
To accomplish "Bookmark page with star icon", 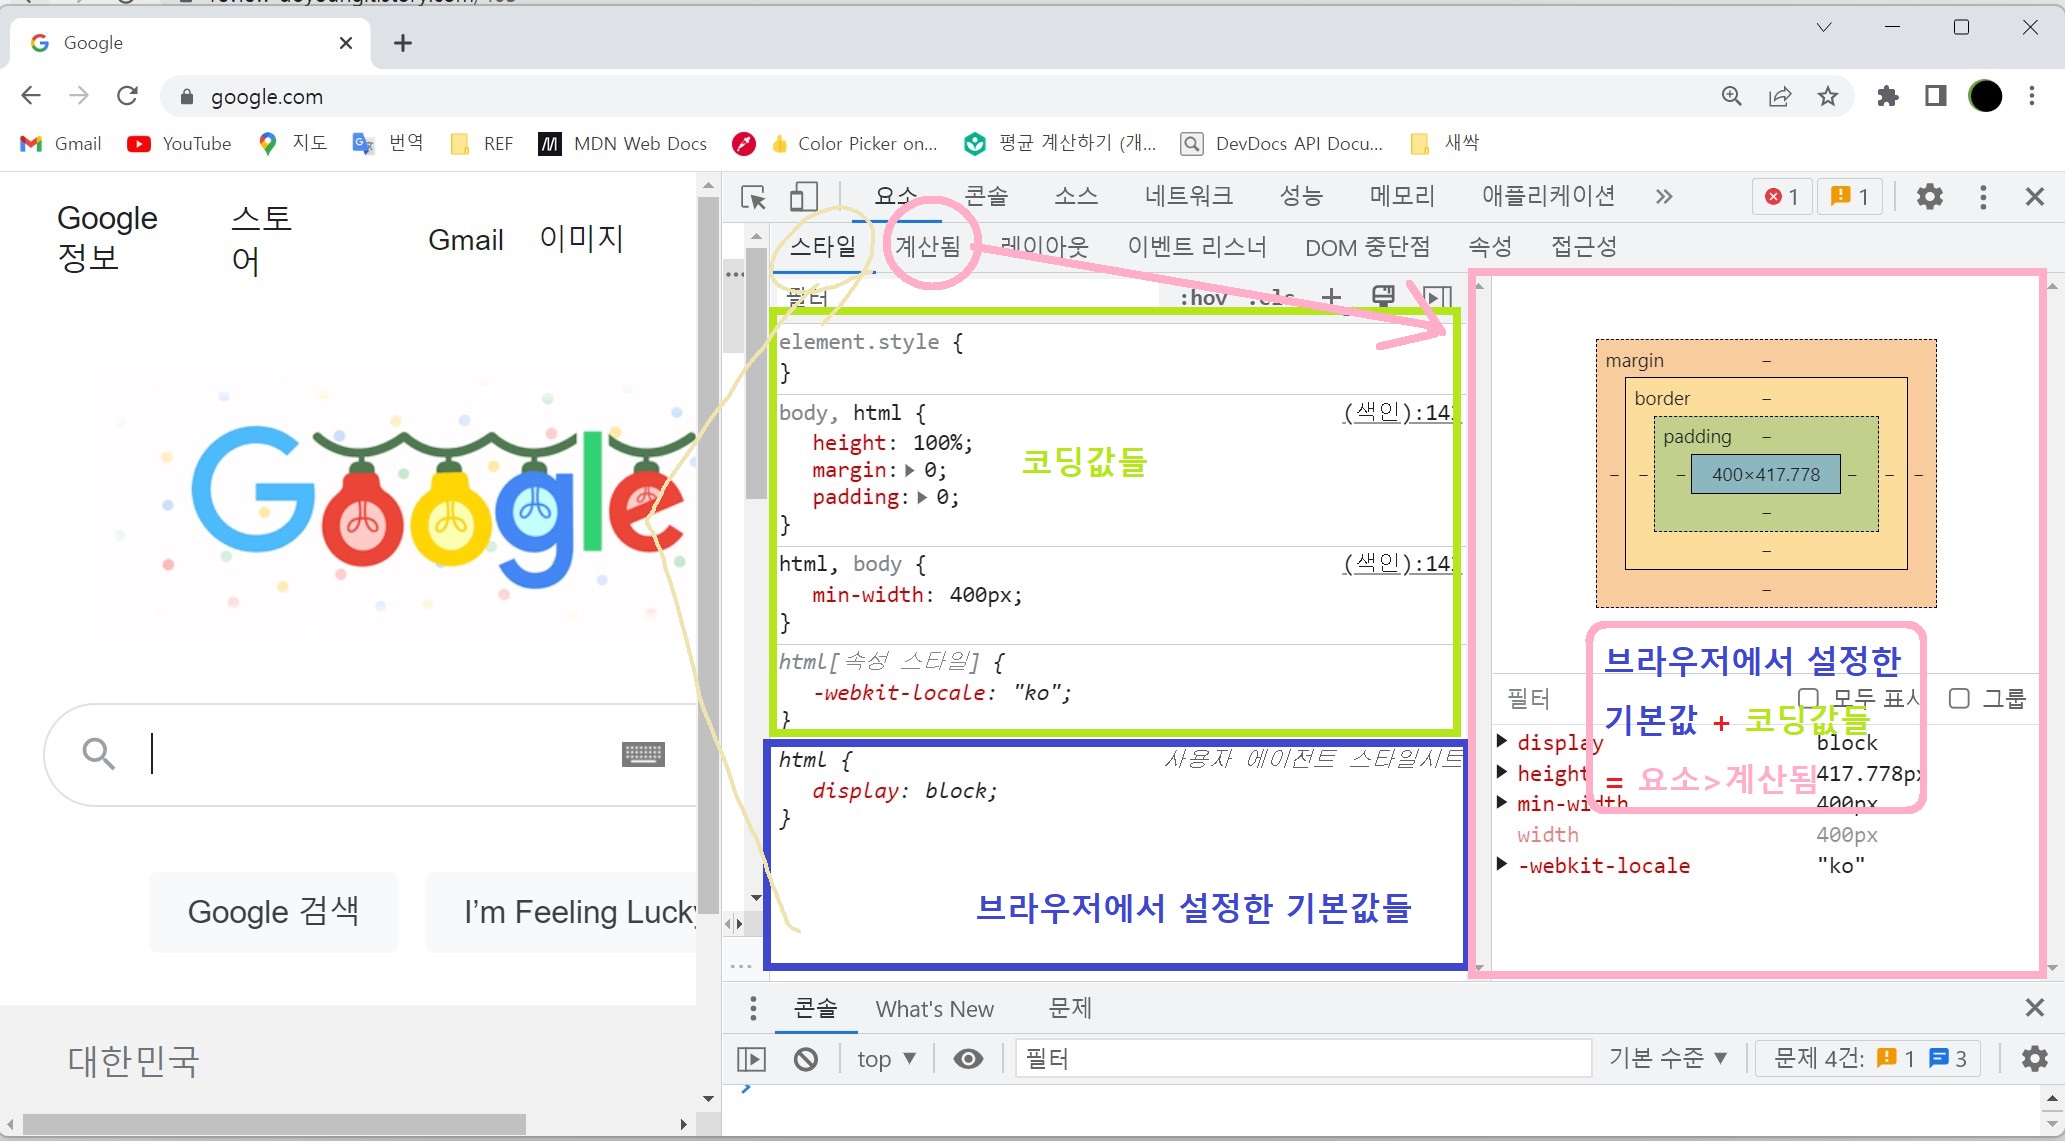I will coord(1828,96).
